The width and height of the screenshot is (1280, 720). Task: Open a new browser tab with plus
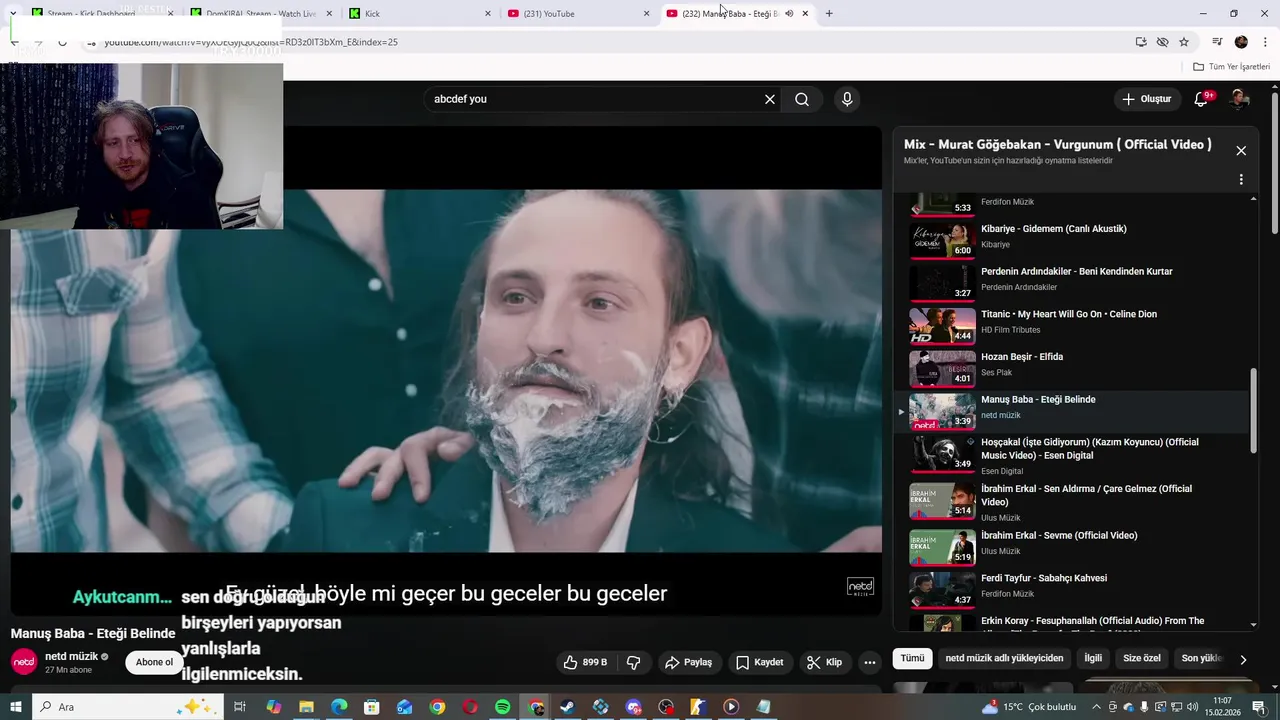click(x=829, y=14)
